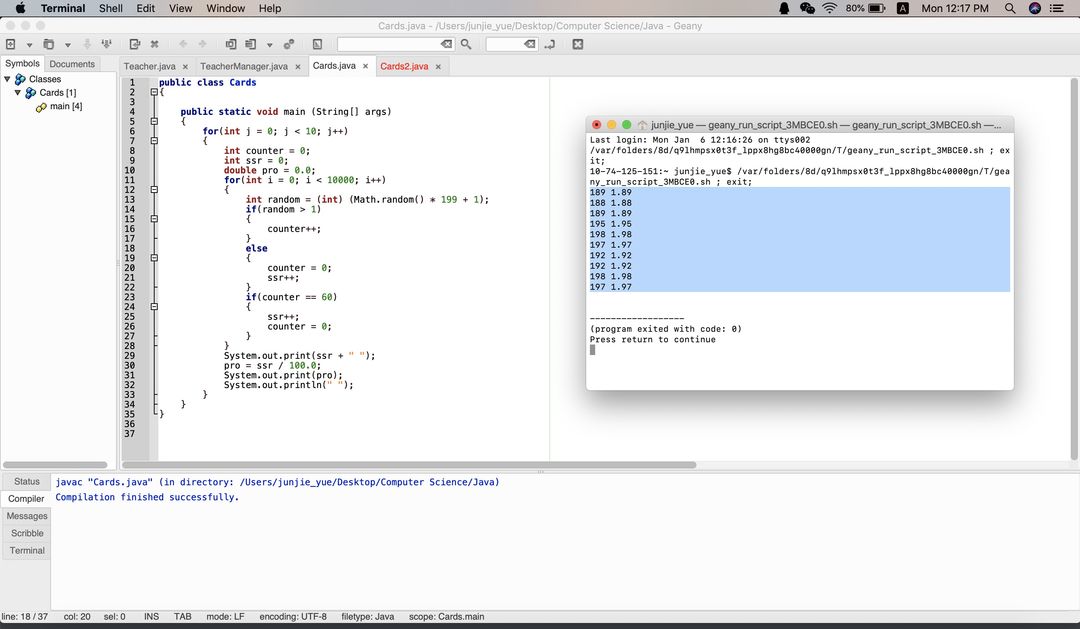
Task: Open the Shell menu
Action: pos(111,8)
